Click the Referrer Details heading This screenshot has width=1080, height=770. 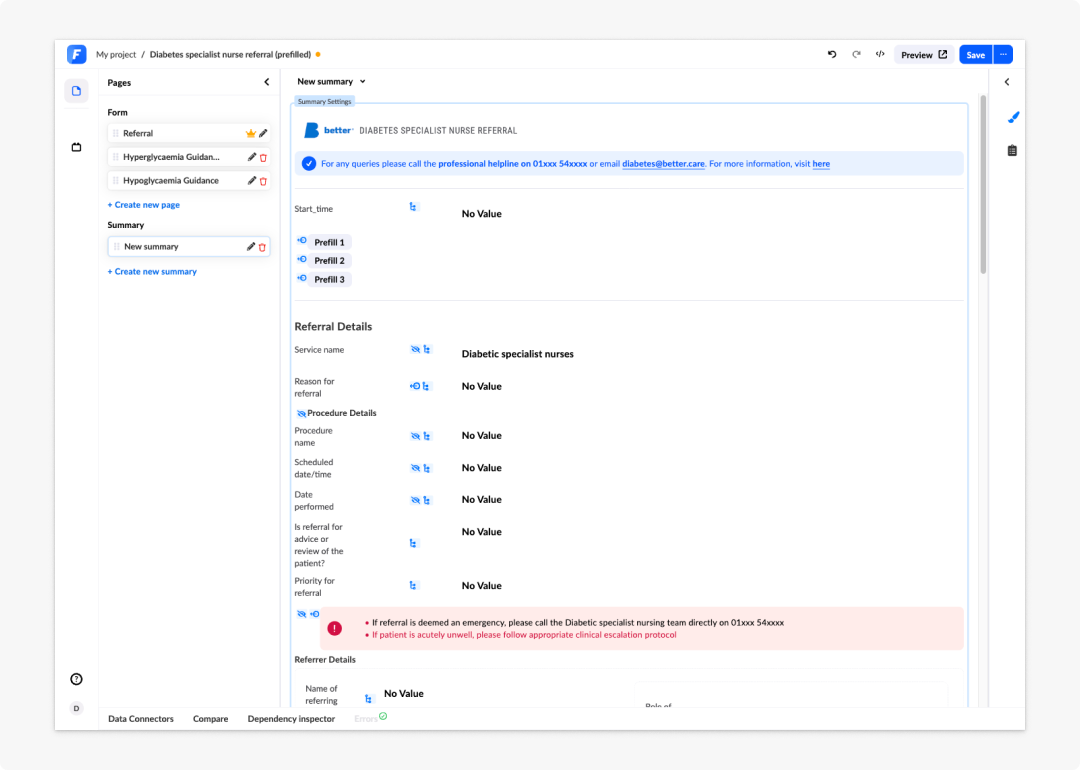(325, 660)
